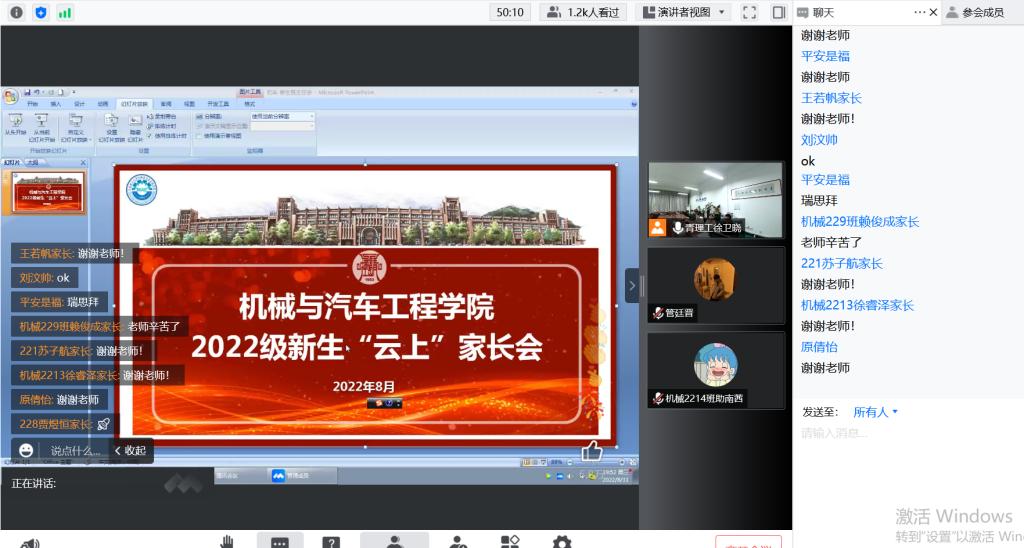
Task: Click the meeting info icon
Action: coord(16,12)
